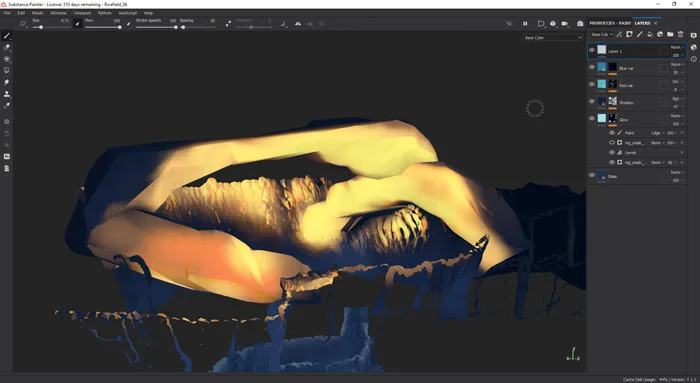
Task: Toggle visibility of Paint effect under Glow
Action: pos(612,133)
